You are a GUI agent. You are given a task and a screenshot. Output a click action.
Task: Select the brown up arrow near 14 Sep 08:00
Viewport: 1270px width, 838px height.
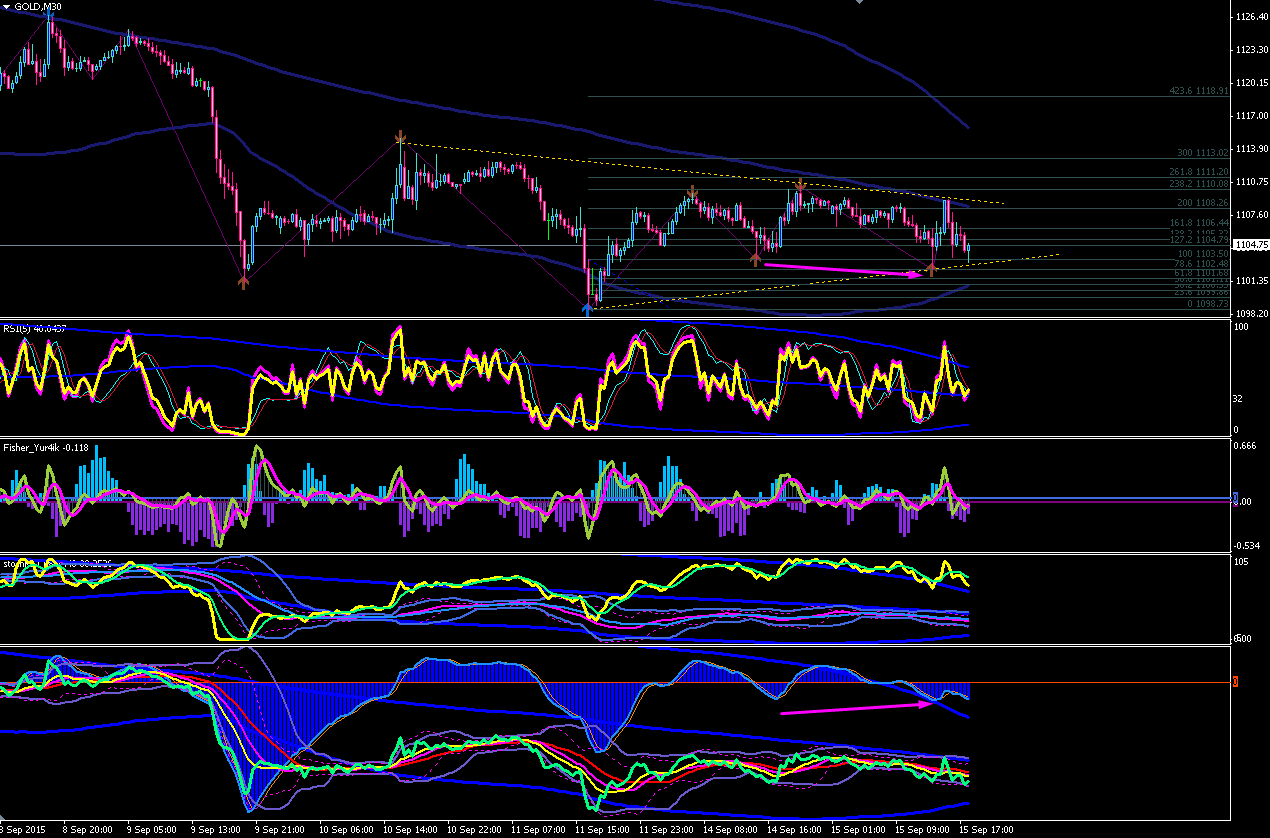[755, 259]
